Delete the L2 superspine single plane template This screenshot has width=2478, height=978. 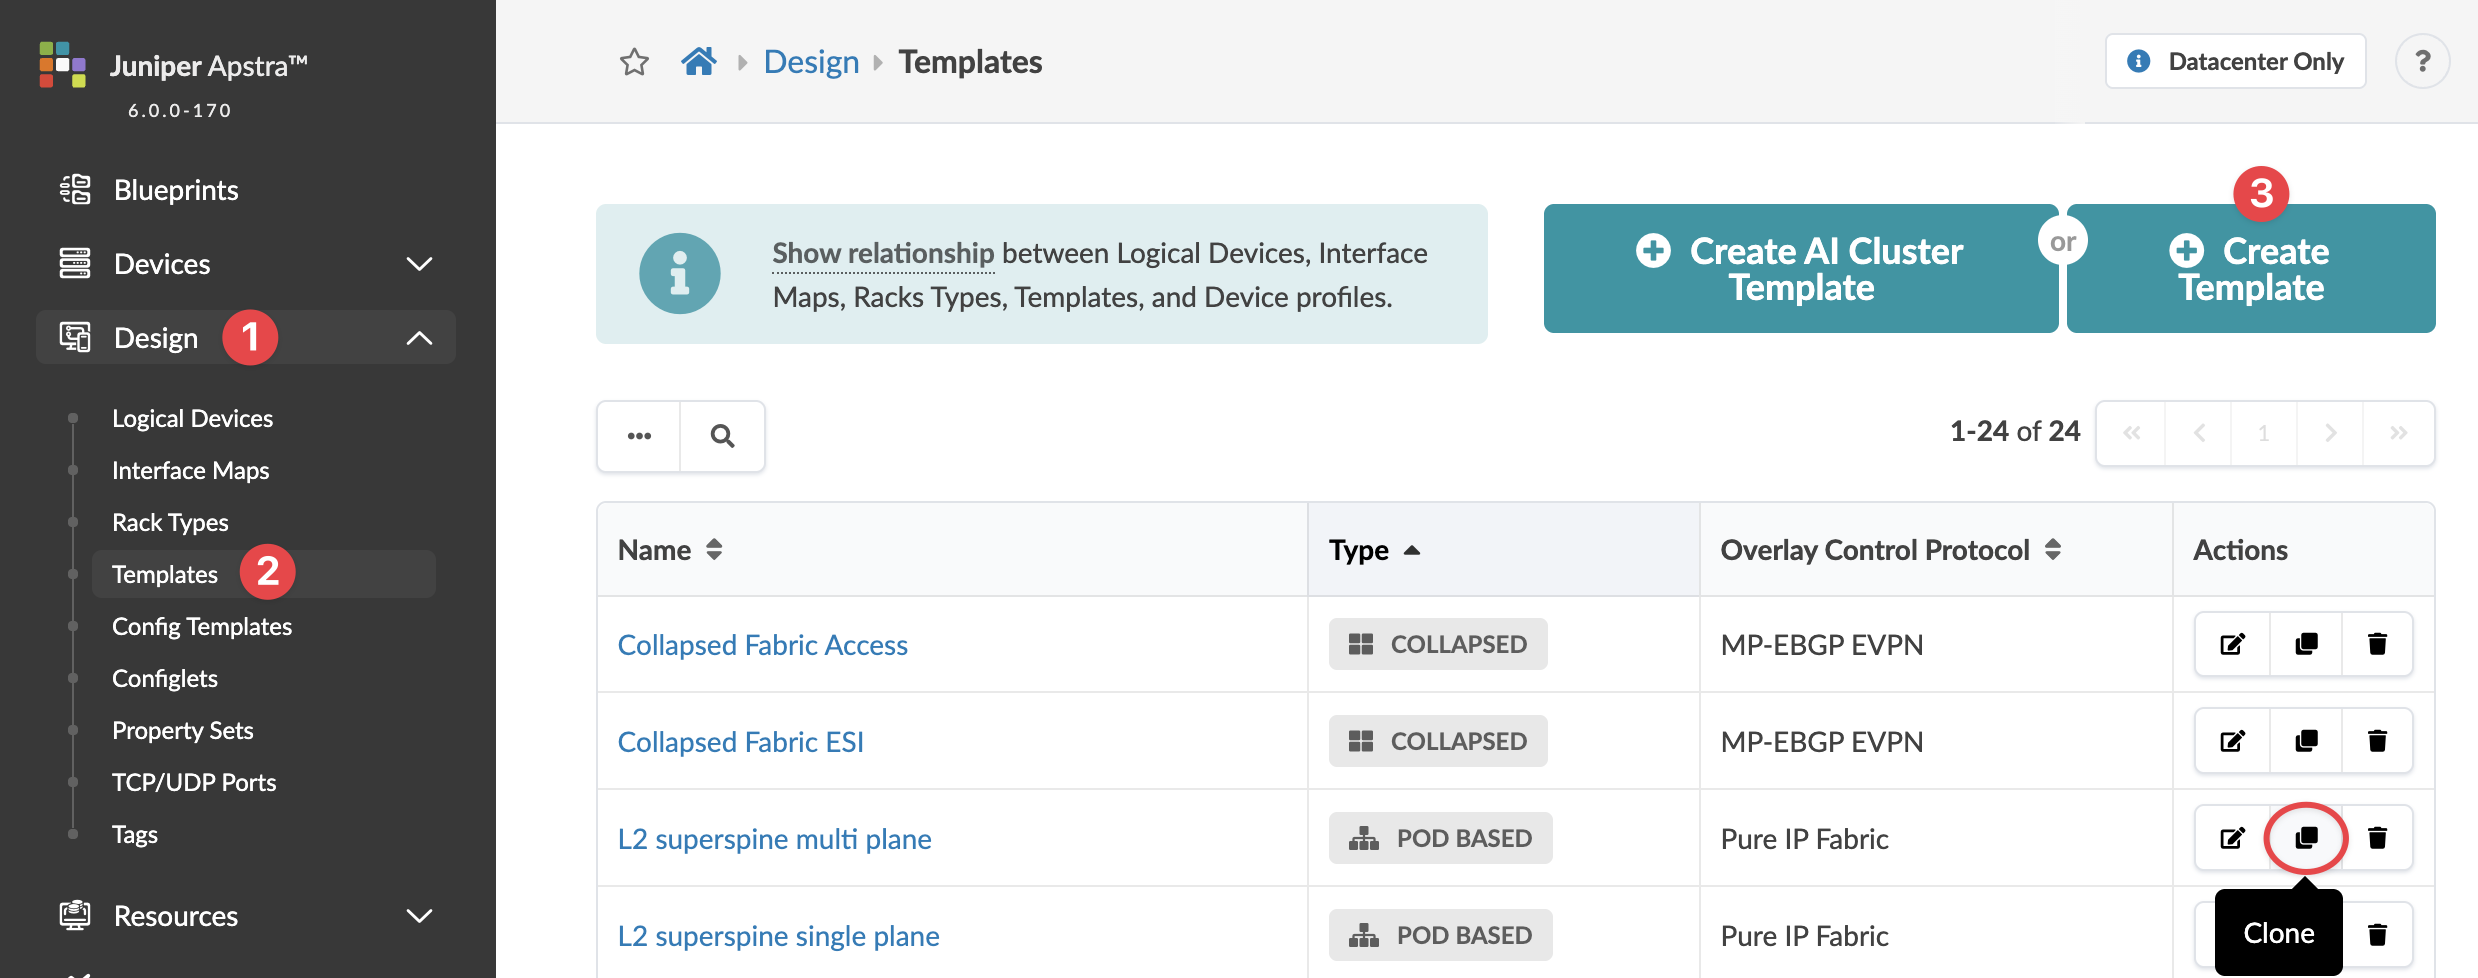click(2377, 935)
